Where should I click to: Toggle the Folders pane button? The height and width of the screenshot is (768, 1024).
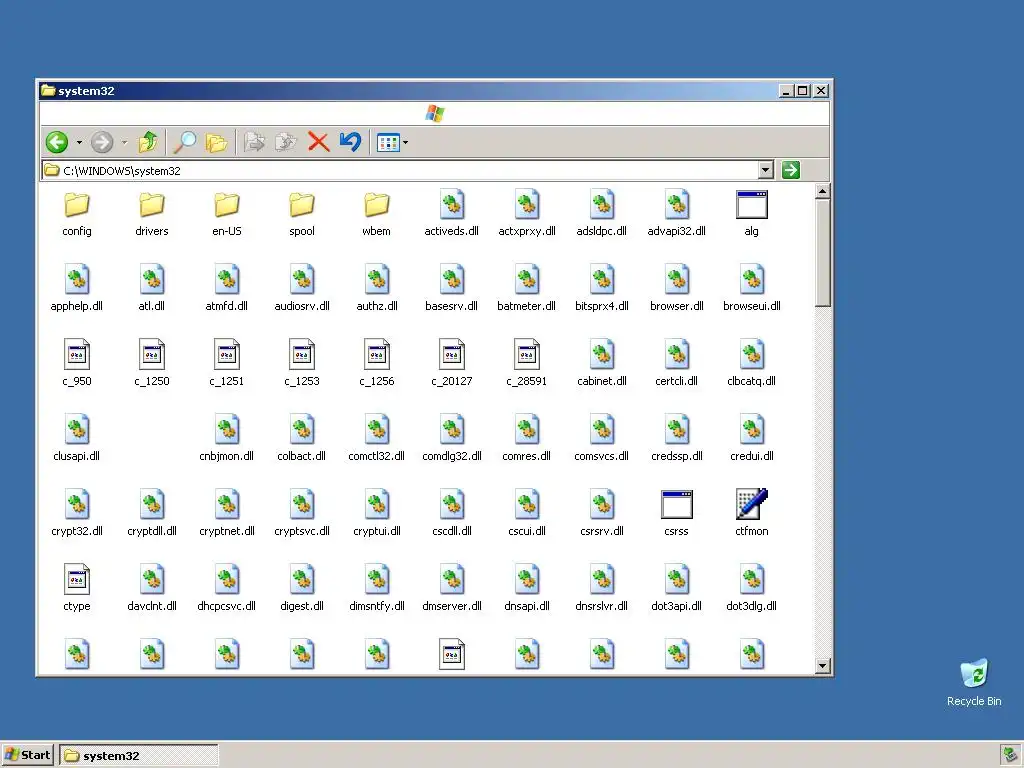click(216, 142)
